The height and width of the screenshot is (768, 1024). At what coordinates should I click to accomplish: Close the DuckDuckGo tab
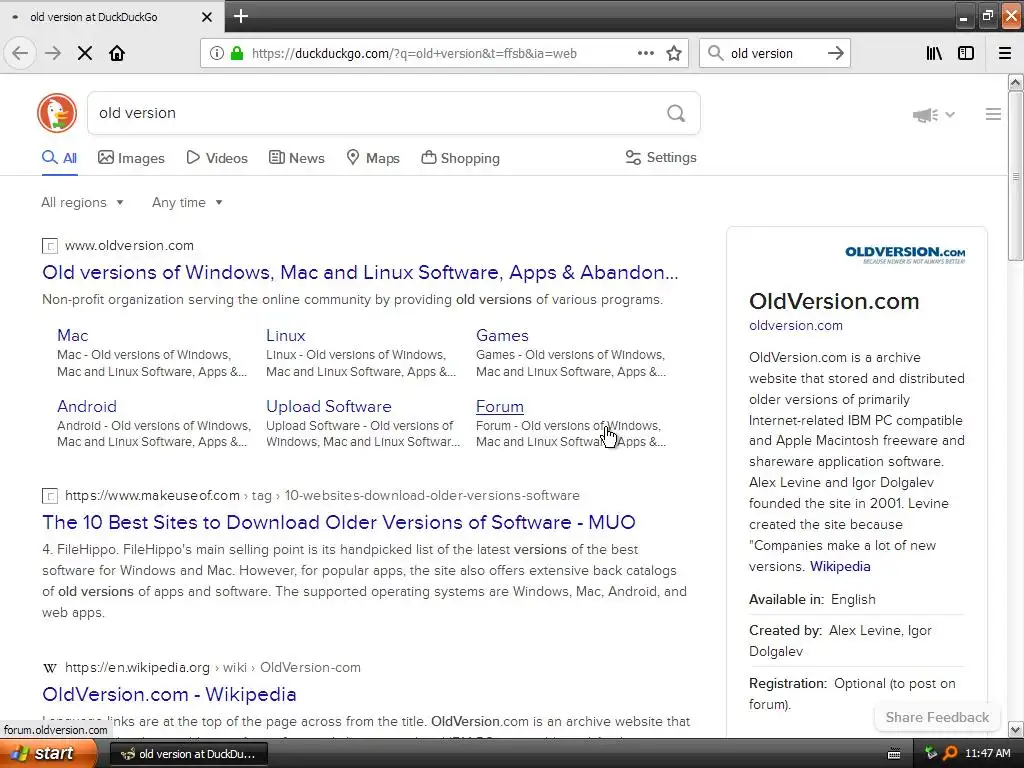point(207,17)
